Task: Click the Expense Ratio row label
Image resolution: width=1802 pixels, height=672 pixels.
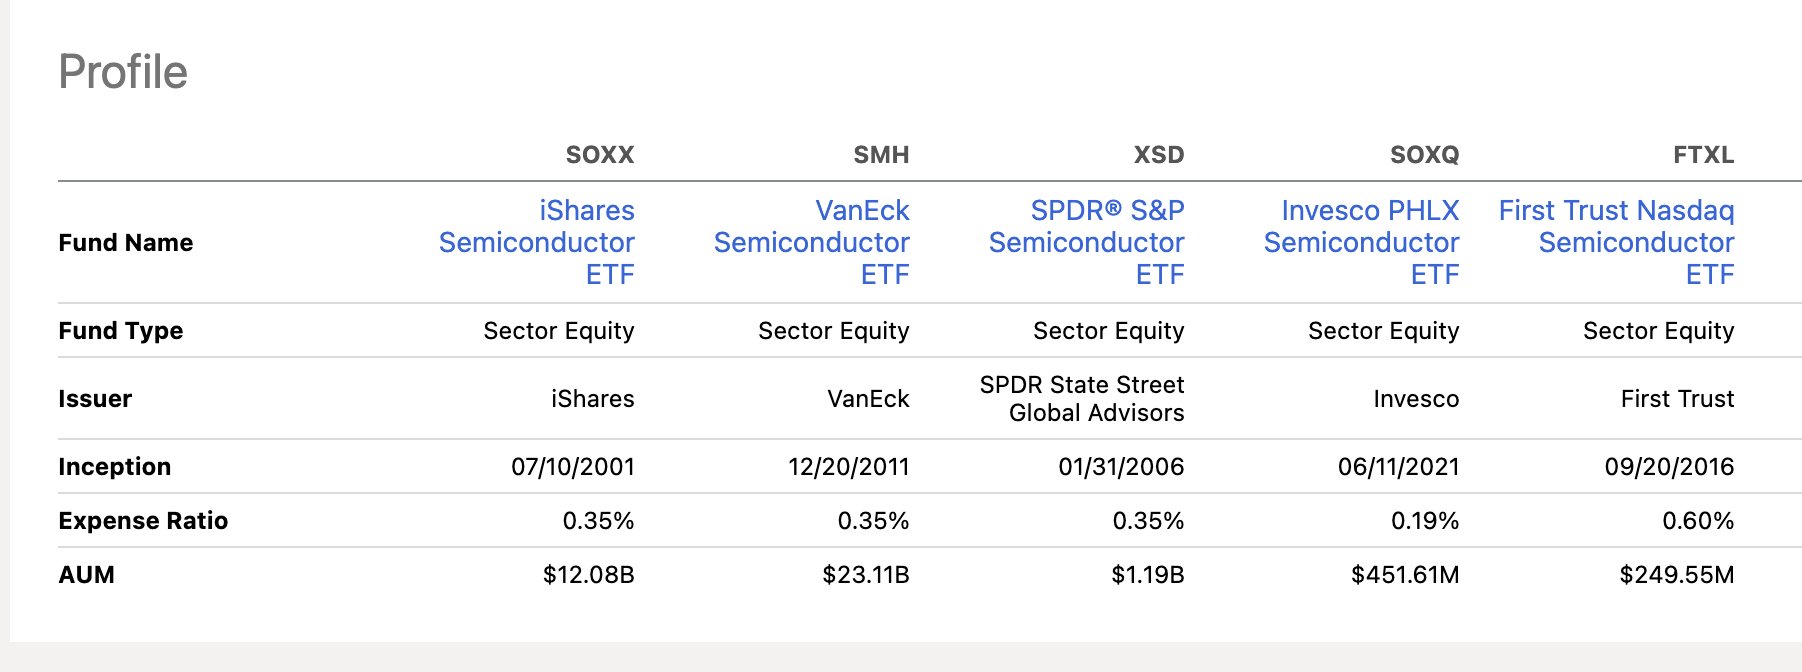Action: (143, 521)
